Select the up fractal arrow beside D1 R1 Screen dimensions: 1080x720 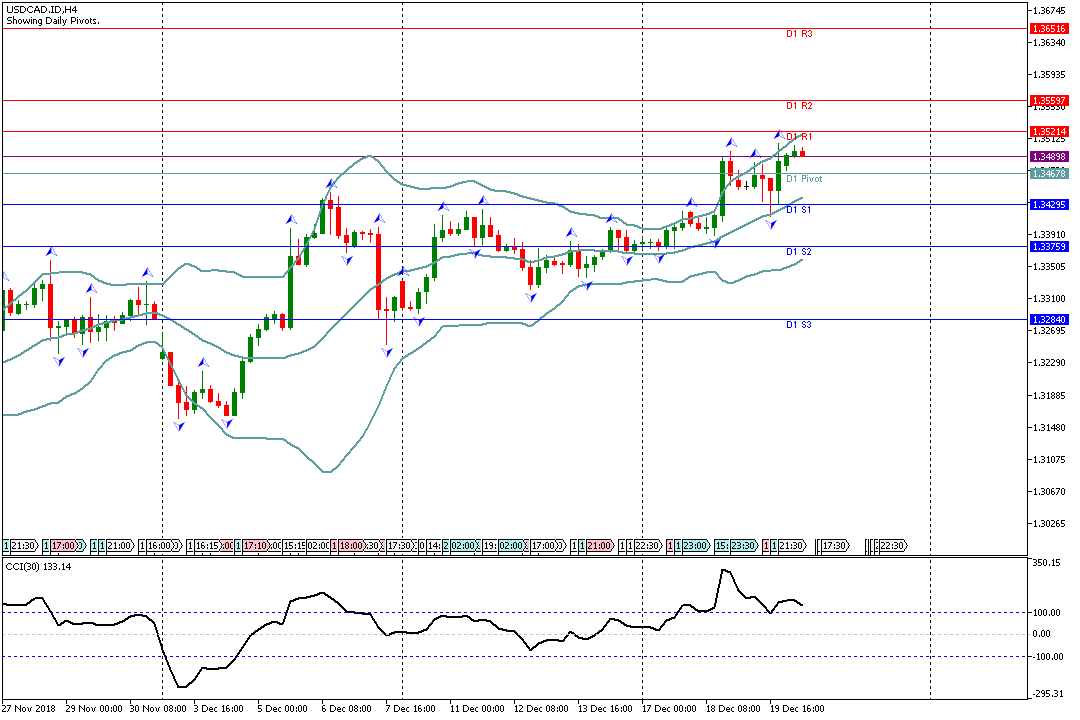pos(778,134)
